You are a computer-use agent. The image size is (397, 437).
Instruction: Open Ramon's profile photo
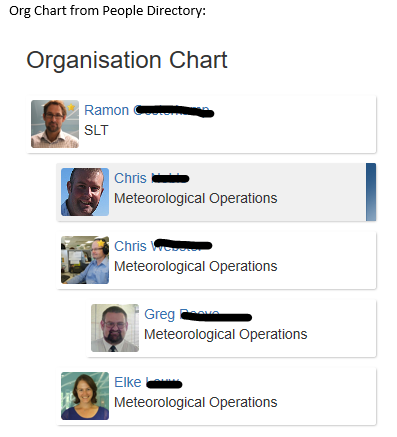point(55,124)
